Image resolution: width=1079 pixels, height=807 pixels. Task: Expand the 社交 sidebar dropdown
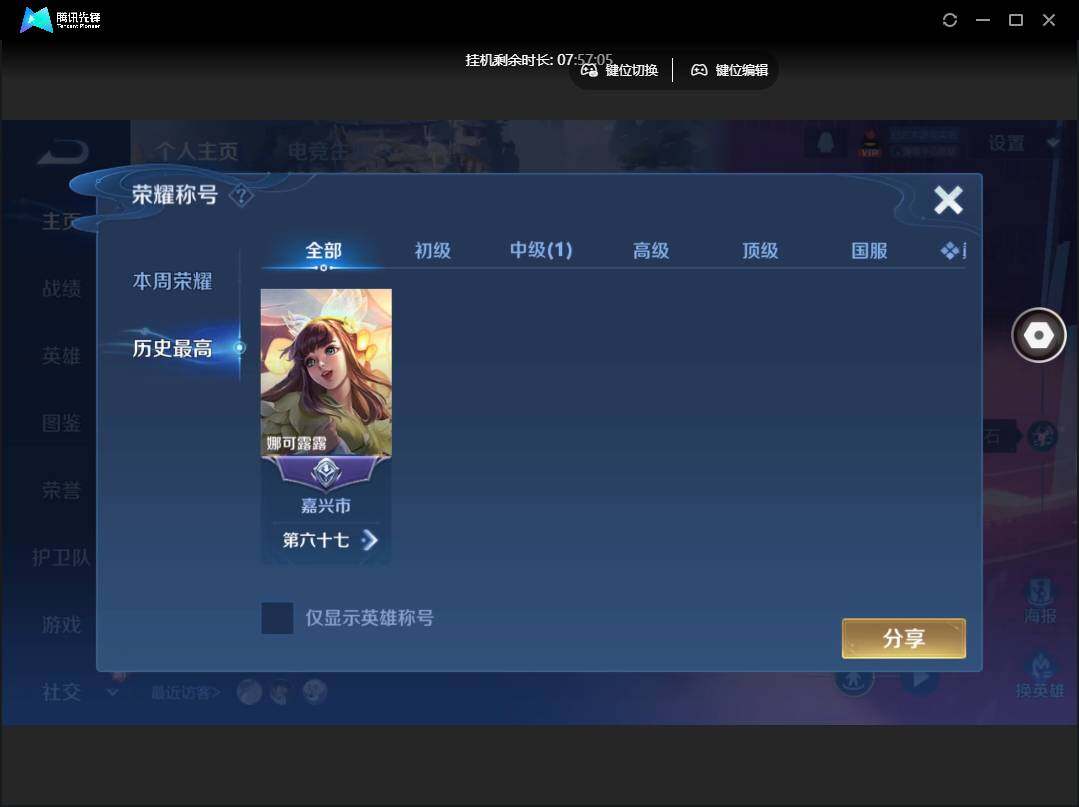pos(111,692)
